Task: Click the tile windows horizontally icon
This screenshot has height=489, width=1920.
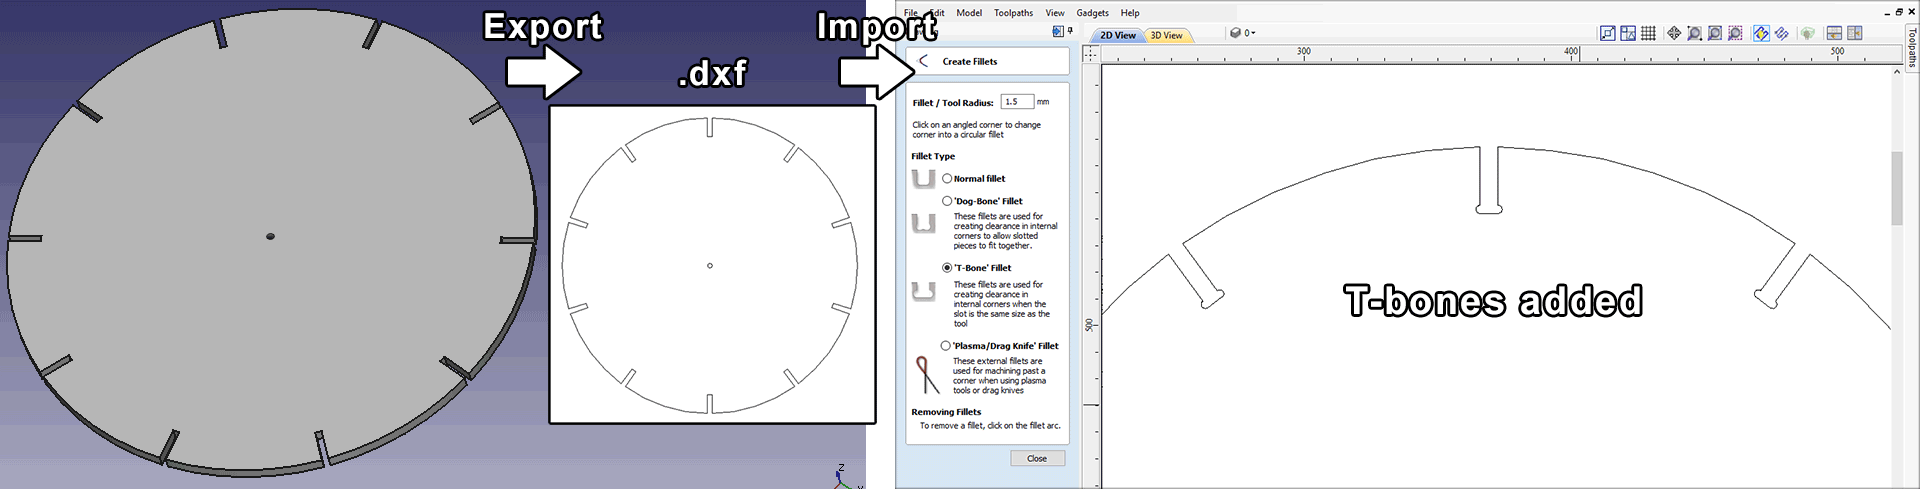Action: (x=1834, y=33)
